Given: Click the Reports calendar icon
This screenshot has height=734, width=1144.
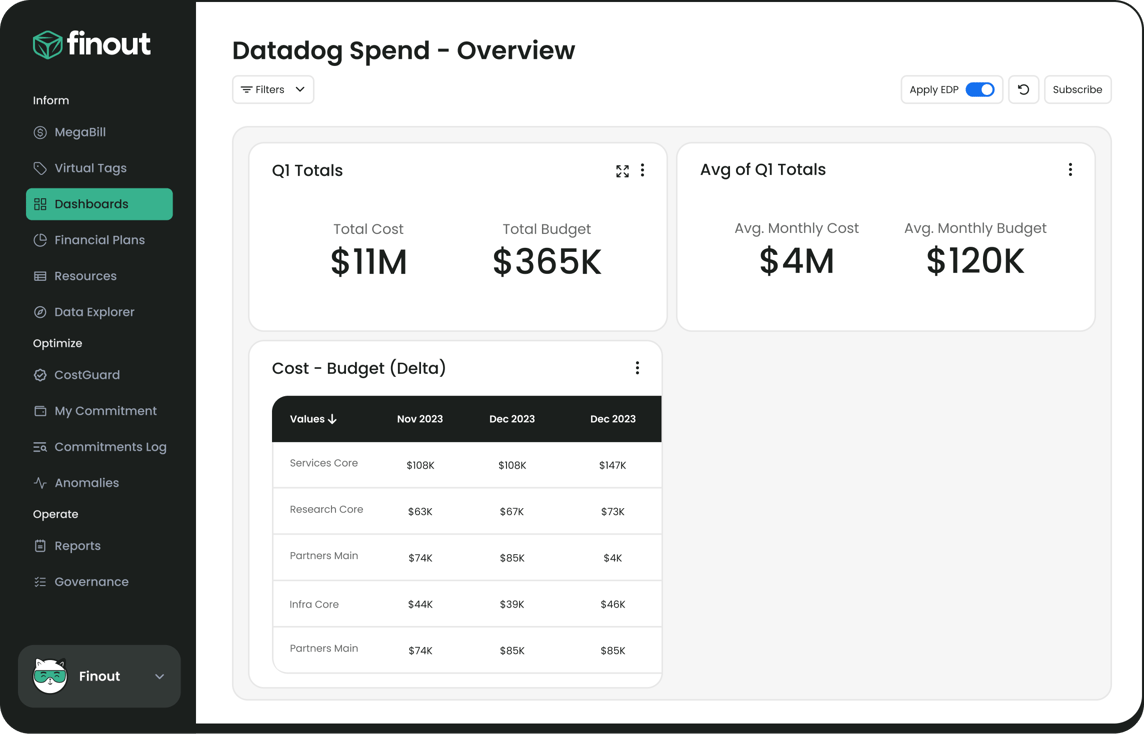Looking at the screenshot, I should tap(40, 546).
